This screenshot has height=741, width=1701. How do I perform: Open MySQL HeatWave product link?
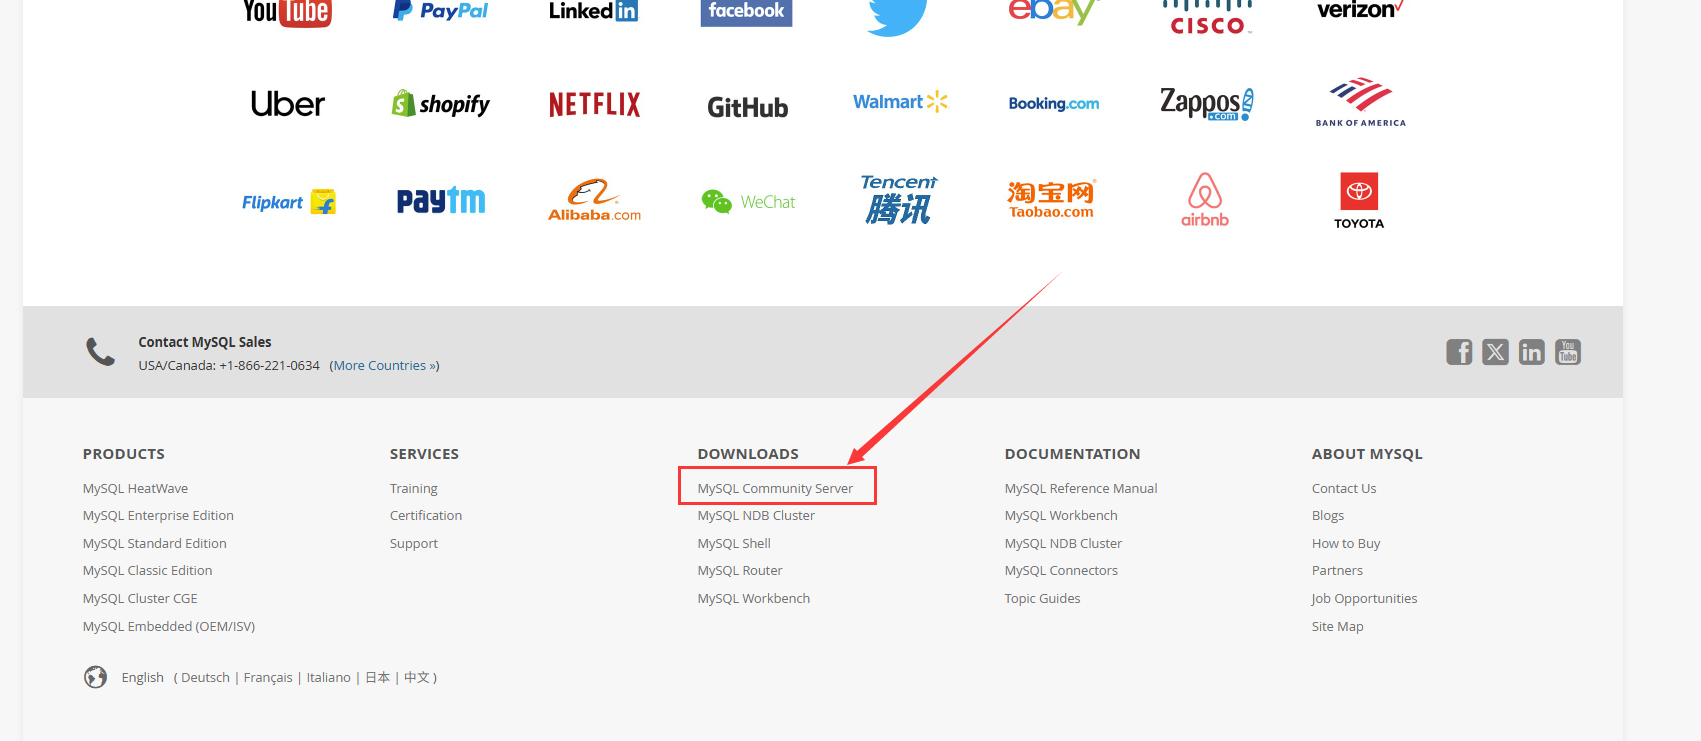pos(135,489)
